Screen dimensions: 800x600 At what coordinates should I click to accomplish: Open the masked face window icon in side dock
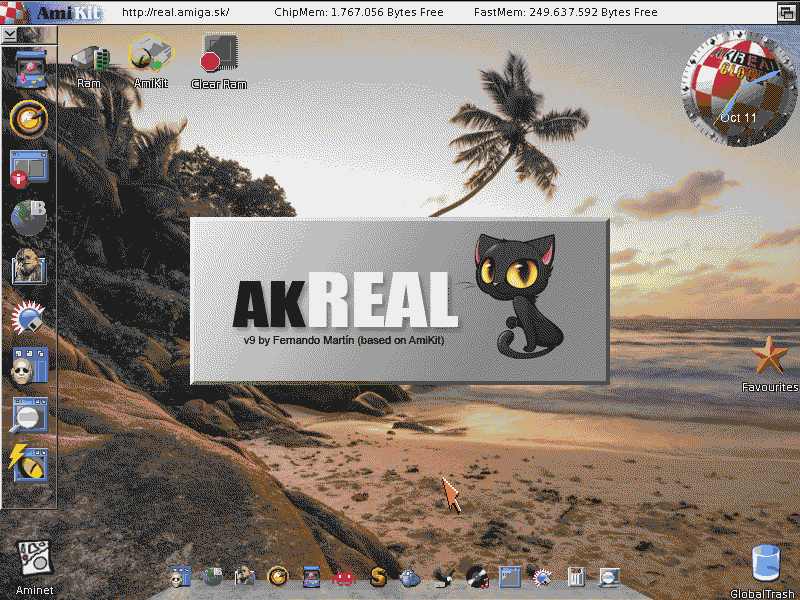pos(29,365)
